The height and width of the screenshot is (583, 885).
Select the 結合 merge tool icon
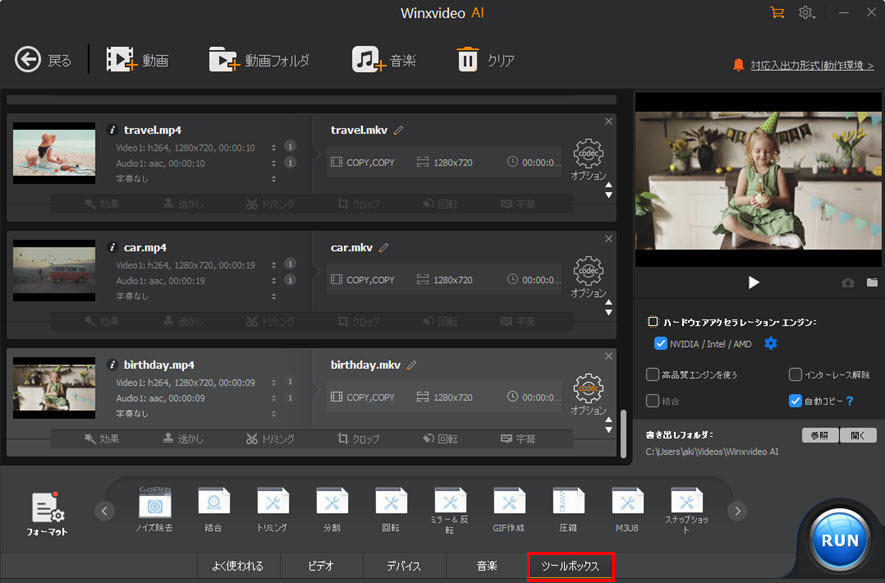pyautogui.click(x=213, y=509)
